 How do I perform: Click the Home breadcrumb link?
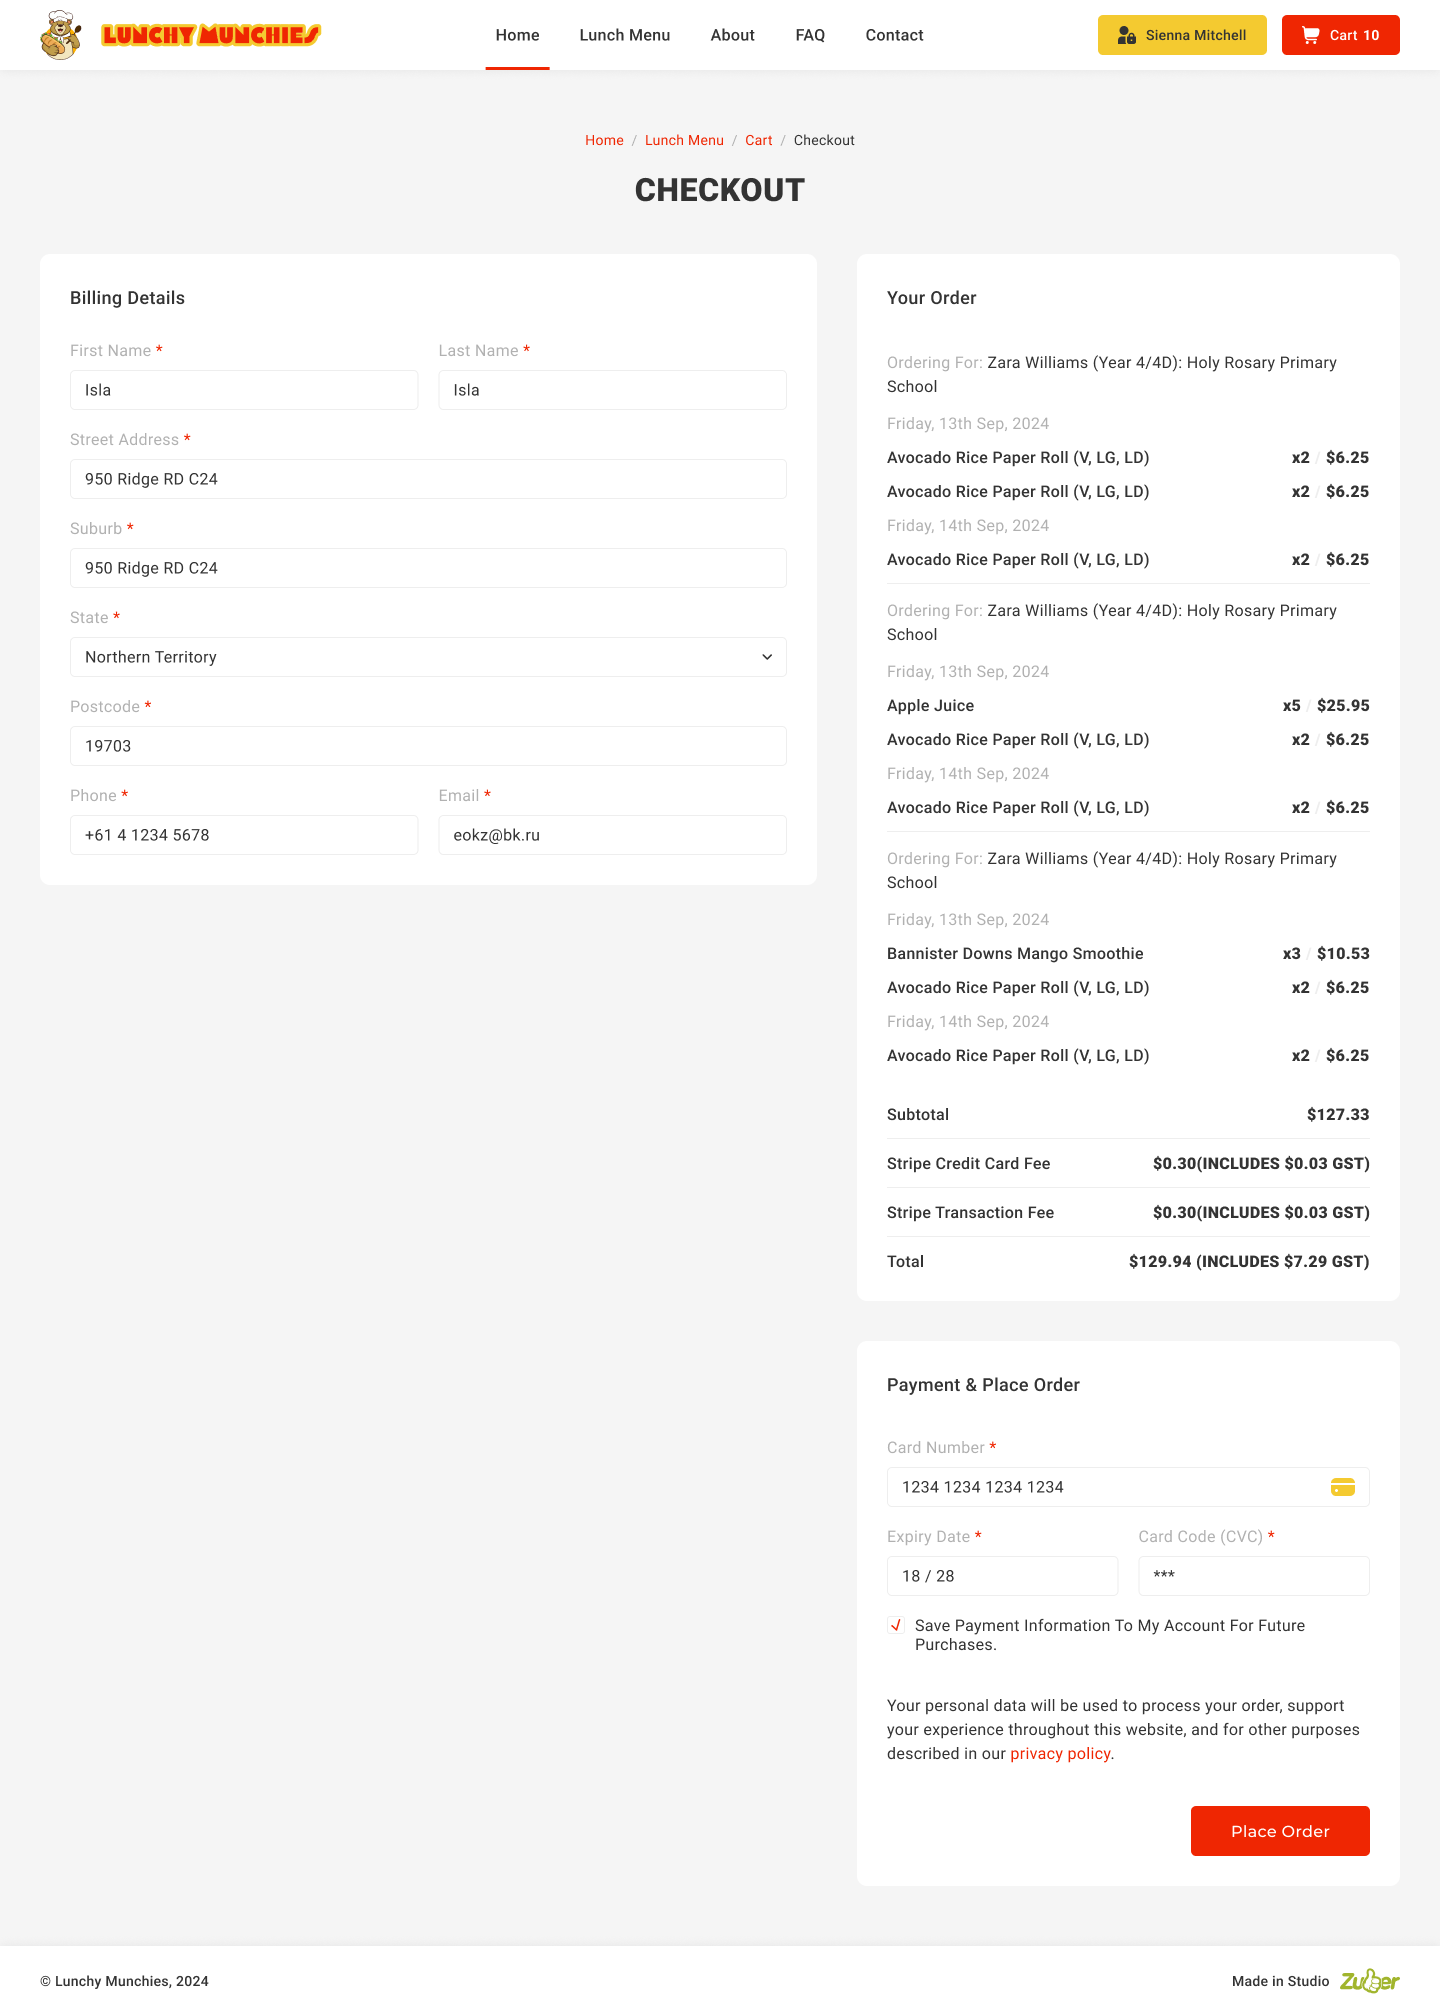pyautogui.click(x=604, y=140)
